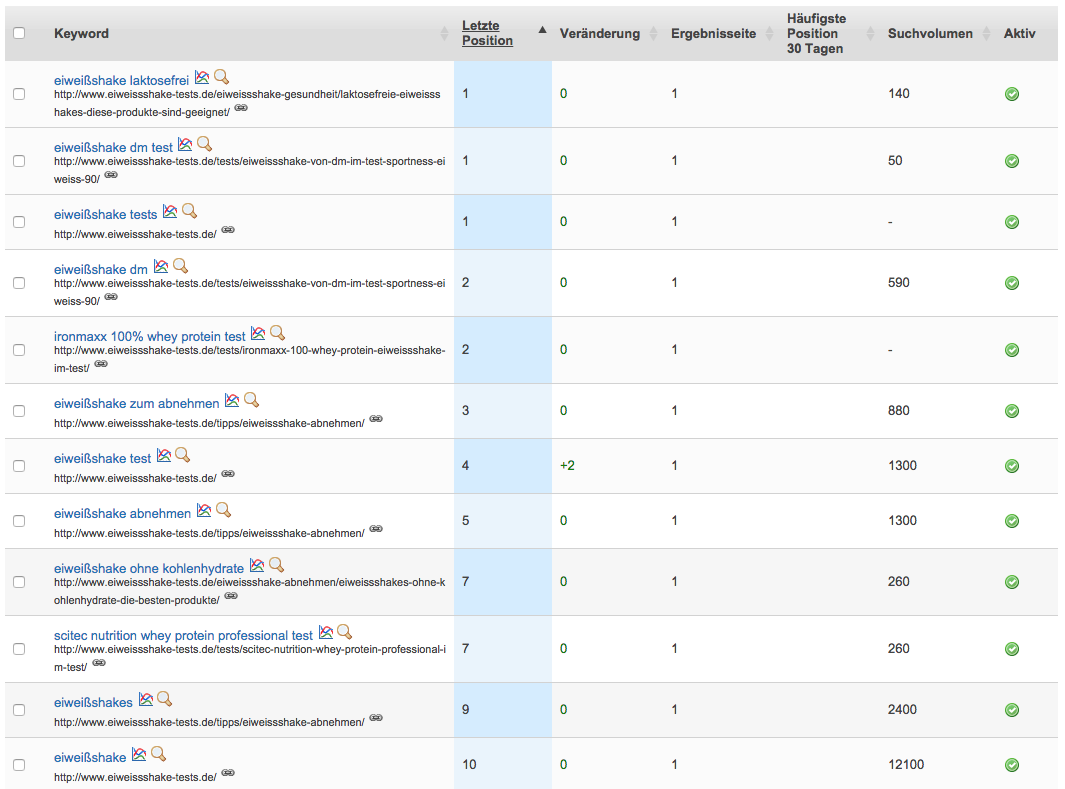
Task: Check the box for eiweißshake laktosefrei row
Action: click(19, 94)
